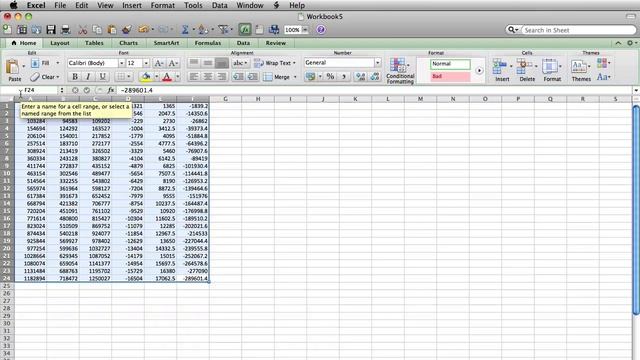Click the Increase Decimal icon
Screen dimensions: 640x360
[x=360, y=76]
